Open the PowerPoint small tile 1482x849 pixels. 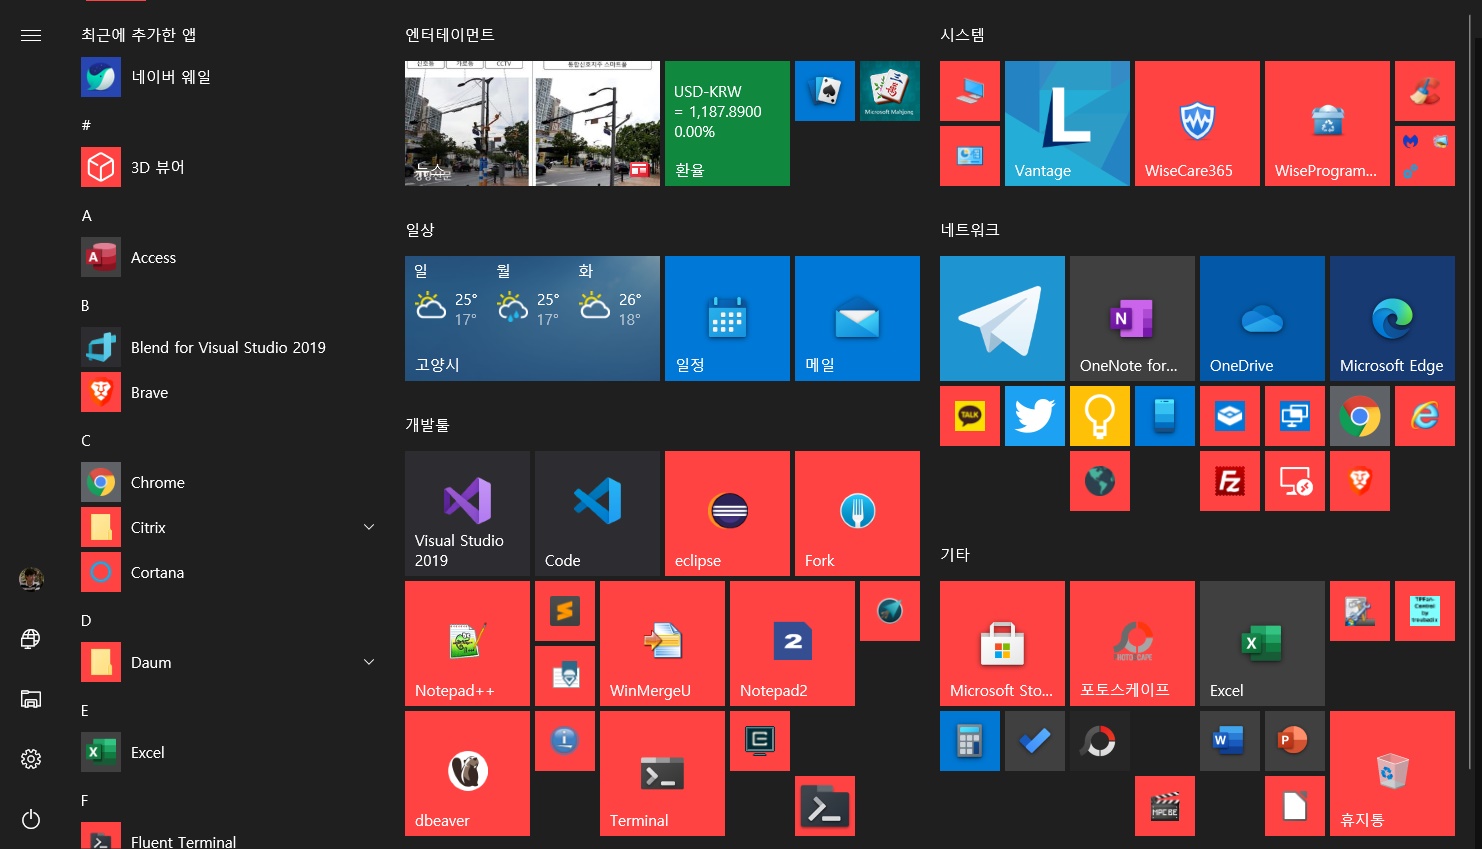coord(1295,741)
